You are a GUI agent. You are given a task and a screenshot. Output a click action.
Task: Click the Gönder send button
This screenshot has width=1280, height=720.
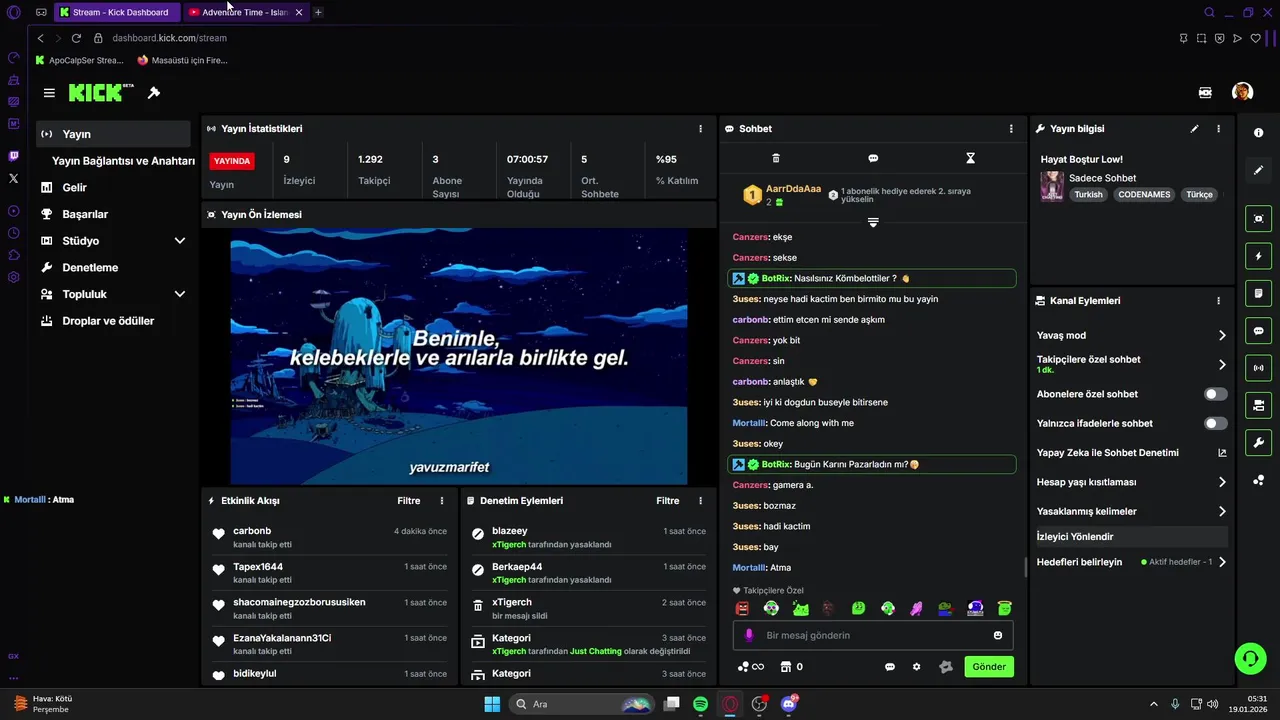point(989,667)
